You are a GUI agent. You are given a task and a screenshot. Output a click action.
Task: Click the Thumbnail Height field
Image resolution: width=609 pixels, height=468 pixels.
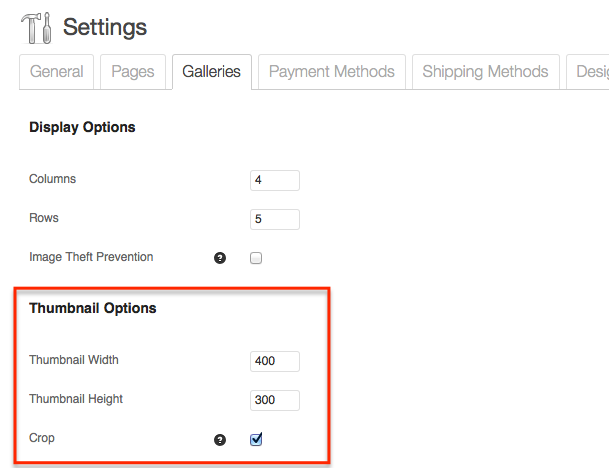[x=275, y=400]
